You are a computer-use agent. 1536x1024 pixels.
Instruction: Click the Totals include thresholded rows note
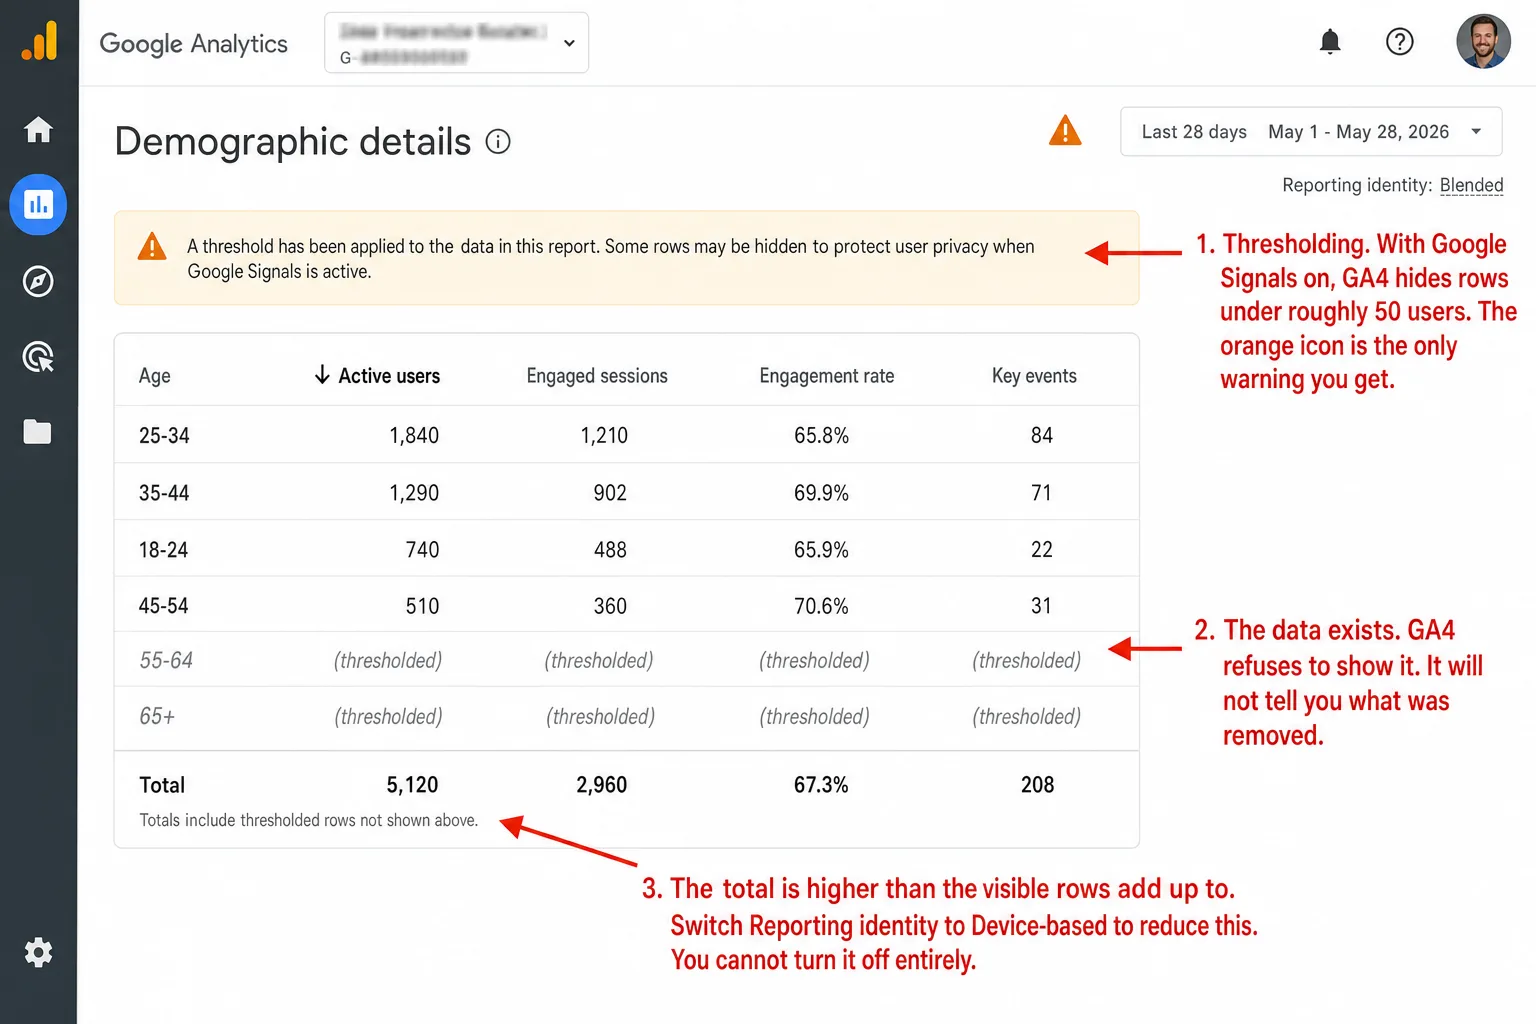[309, 820]
